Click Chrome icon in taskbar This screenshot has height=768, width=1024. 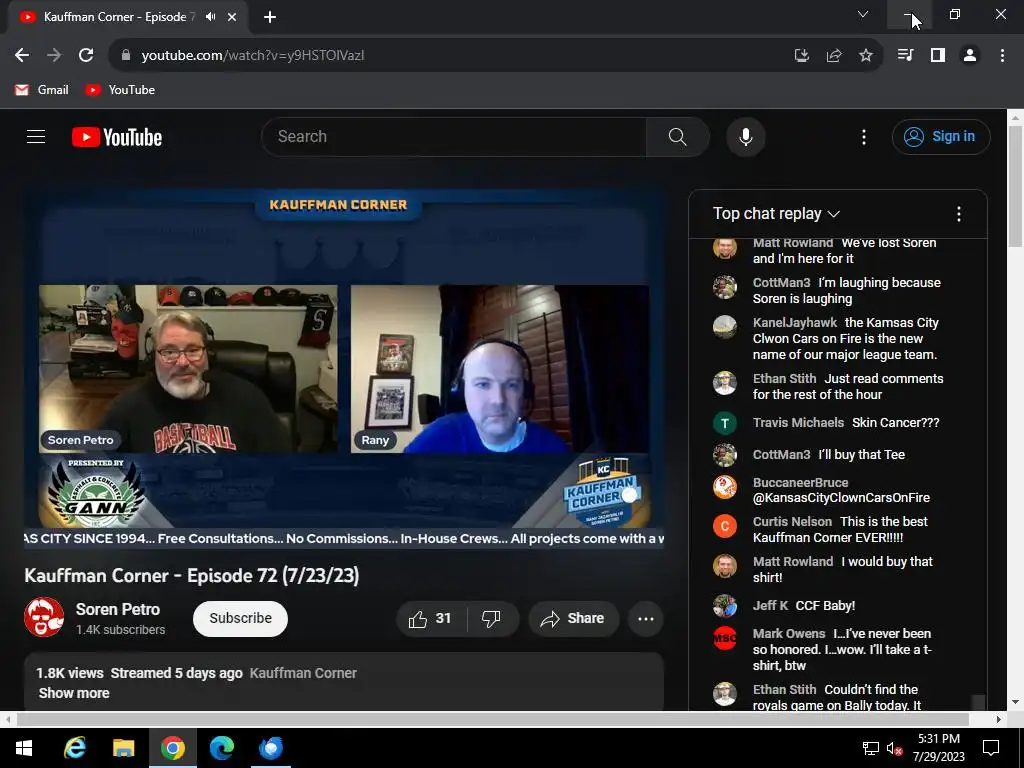172,748
